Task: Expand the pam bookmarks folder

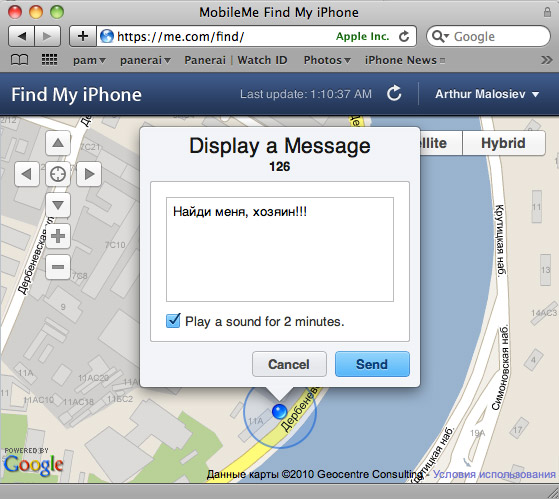Action: point(89,61)
